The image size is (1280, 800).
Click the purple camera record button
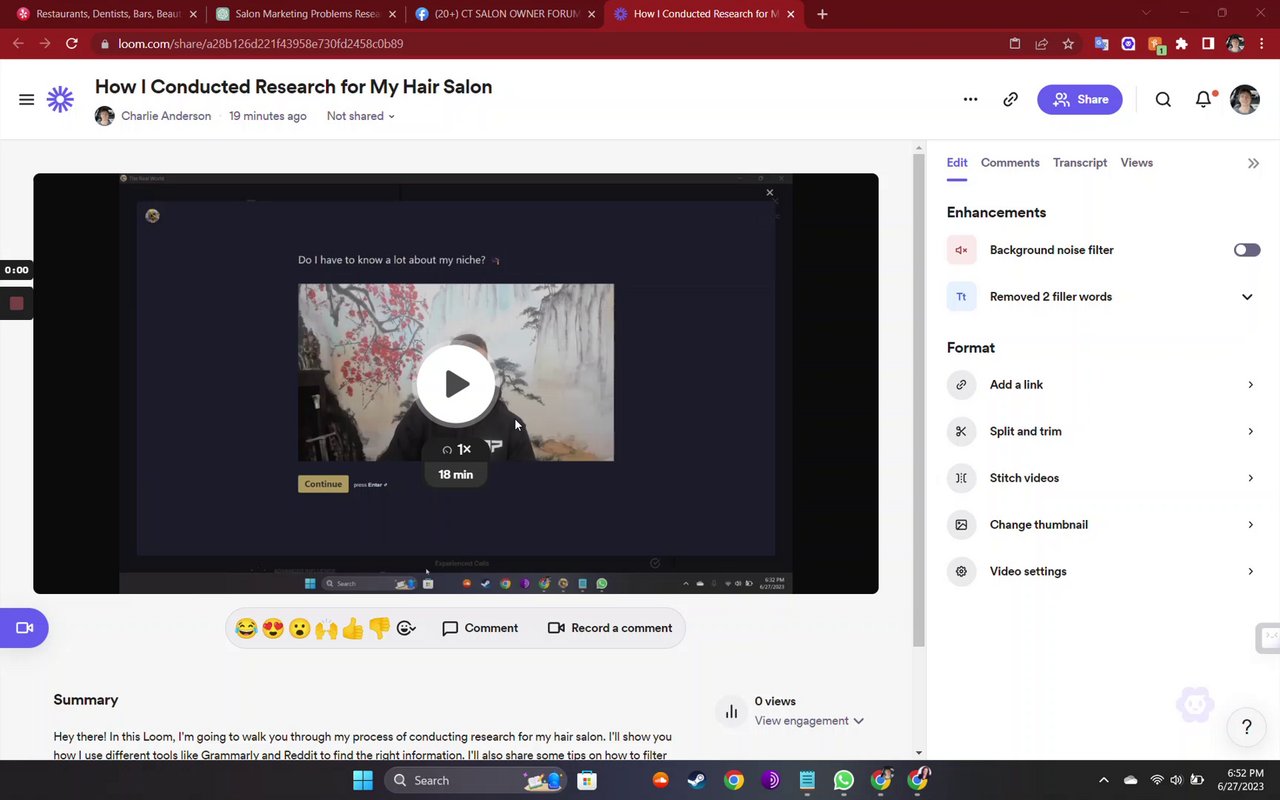pyautogui.click(x=24, y=628)
